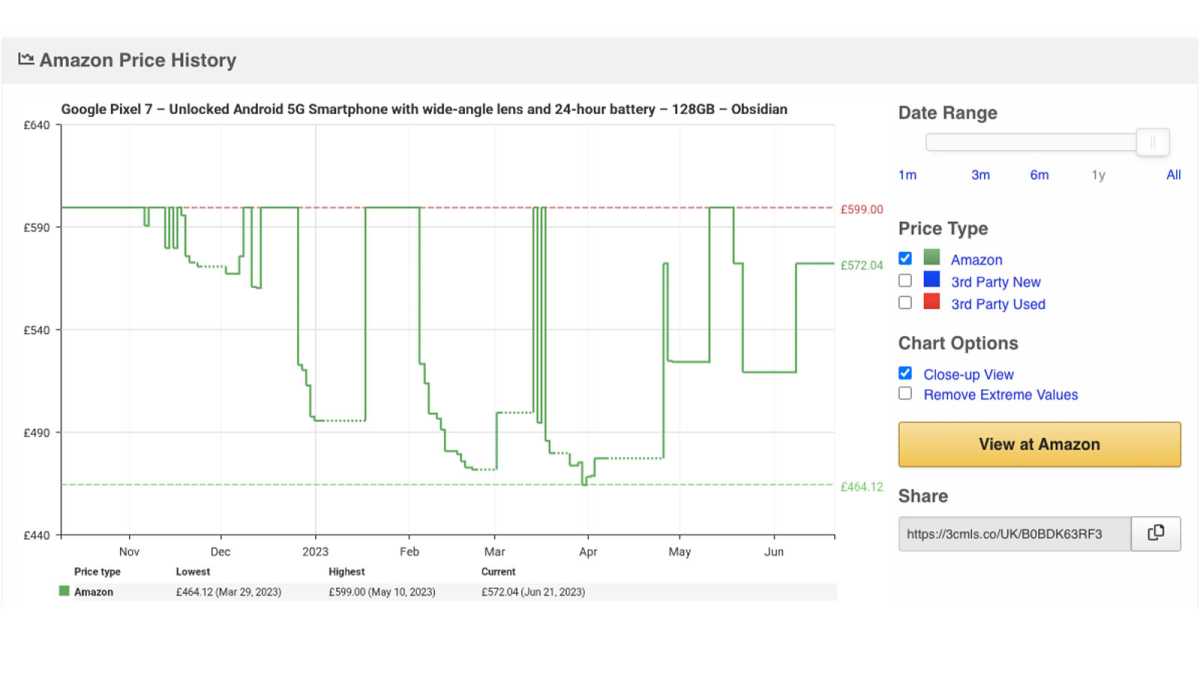The width and height of the screenshot is (1200, 675).
Task: Click the Dec x-axis label
Action: pyautogui.click(x=220, y=552)
